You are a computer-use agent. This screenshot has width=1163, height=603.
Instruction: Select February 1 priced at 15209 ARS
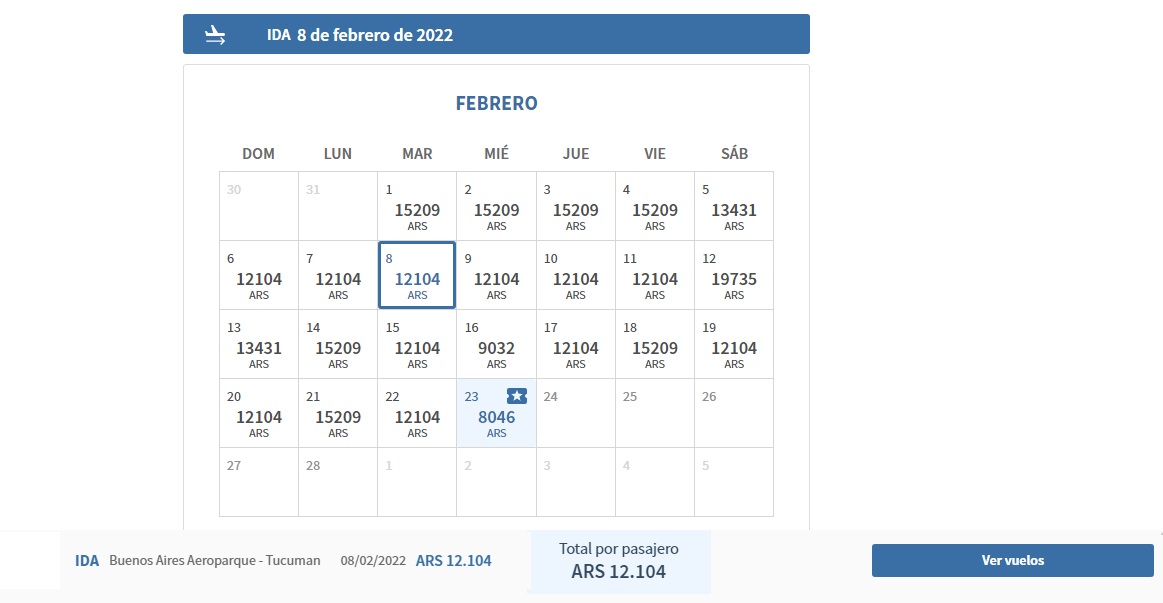click(x=417, y=206)
